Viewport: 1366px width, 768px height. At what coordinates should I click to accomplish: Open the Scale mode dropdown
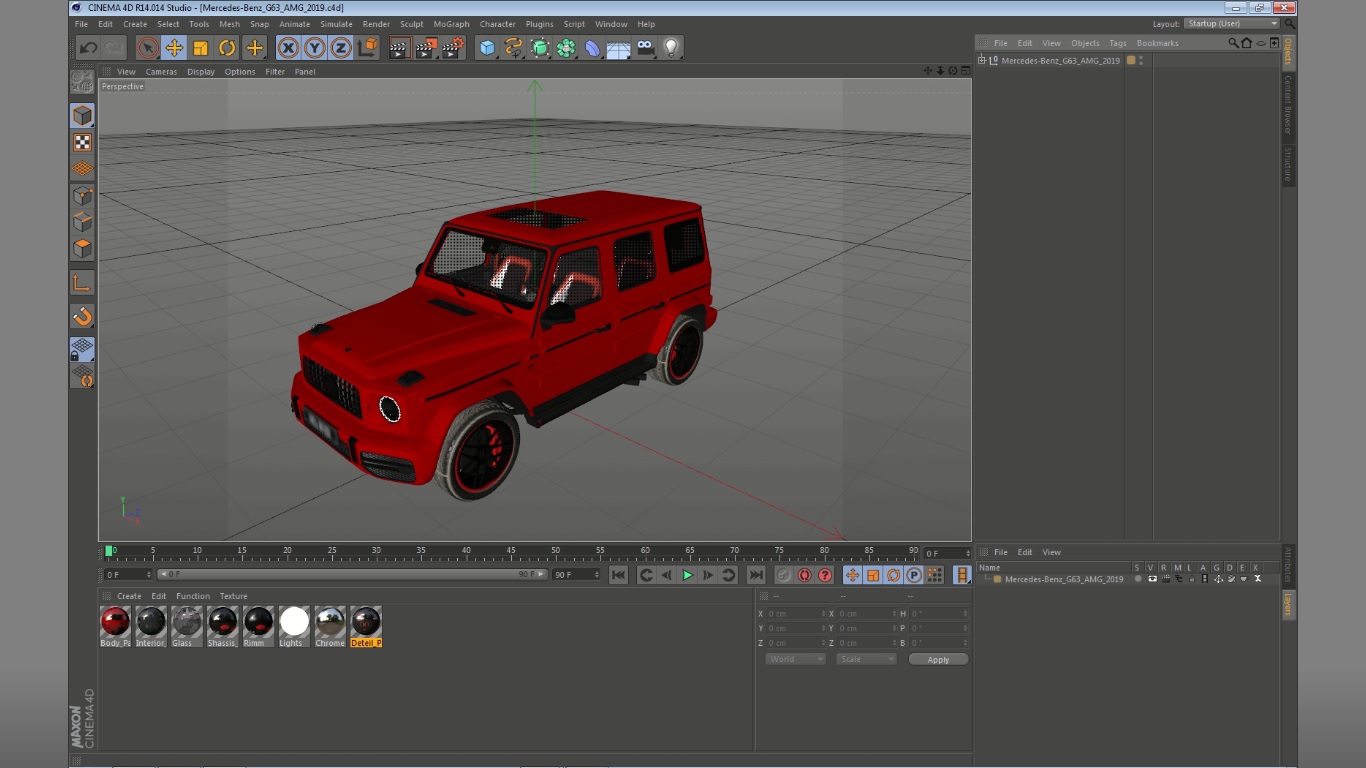pos(866,660)
